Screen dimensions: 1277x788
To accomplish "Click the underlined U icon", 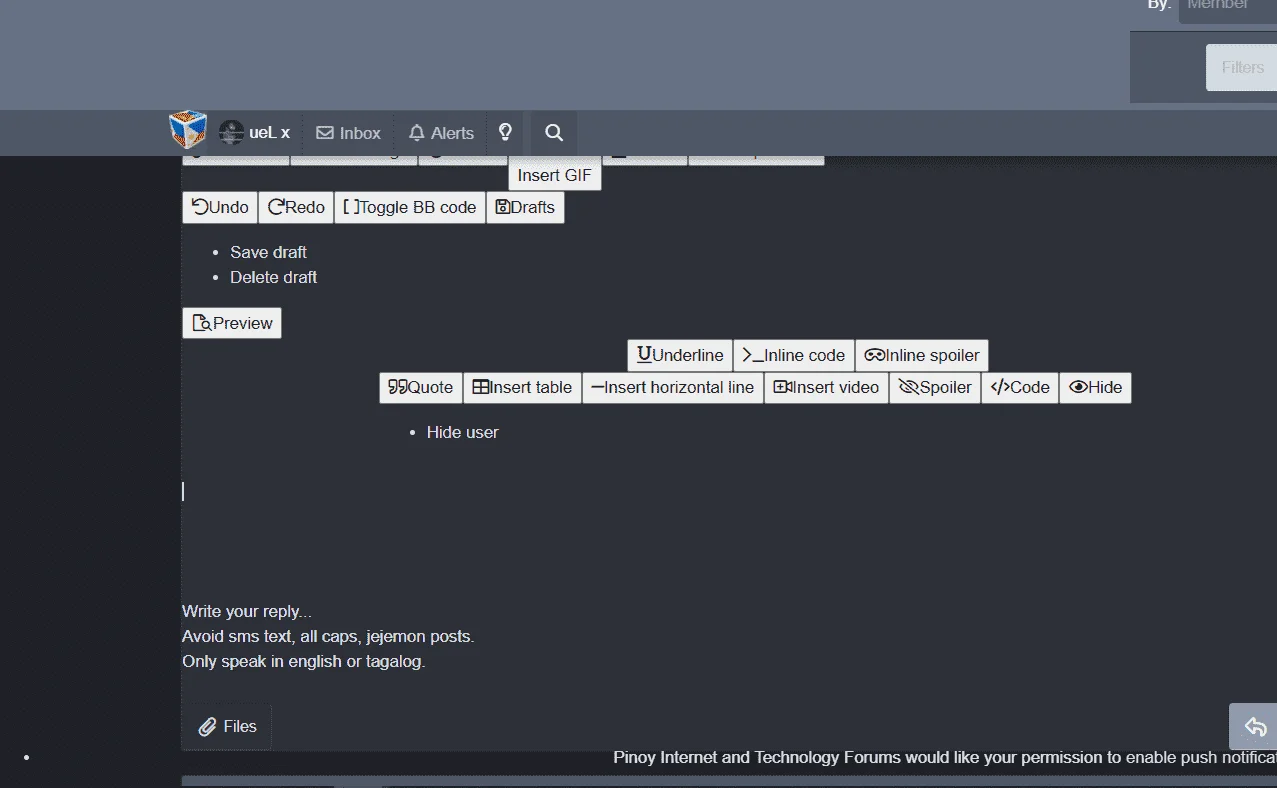I will [x=644, y=355].
